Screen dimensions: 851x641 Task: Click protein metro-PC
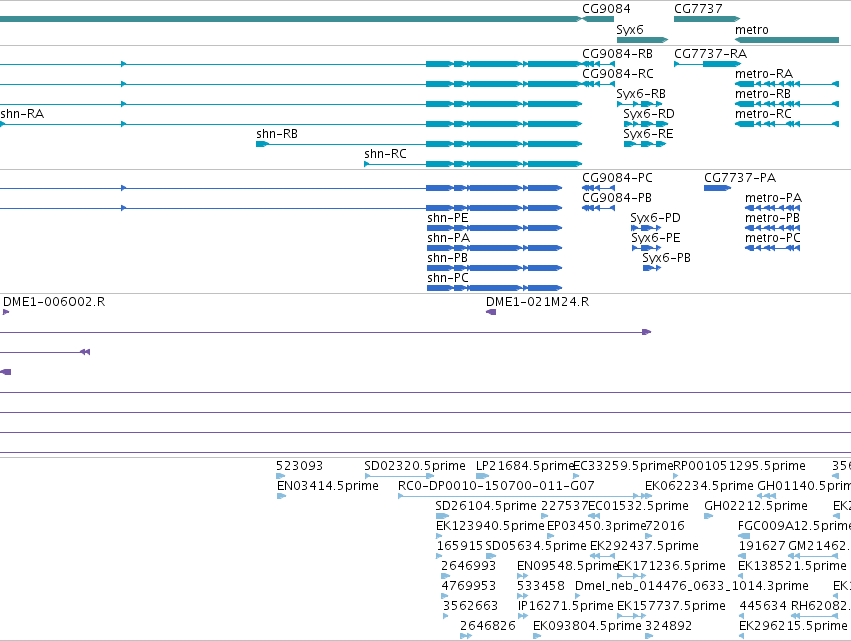click(772, 249)
